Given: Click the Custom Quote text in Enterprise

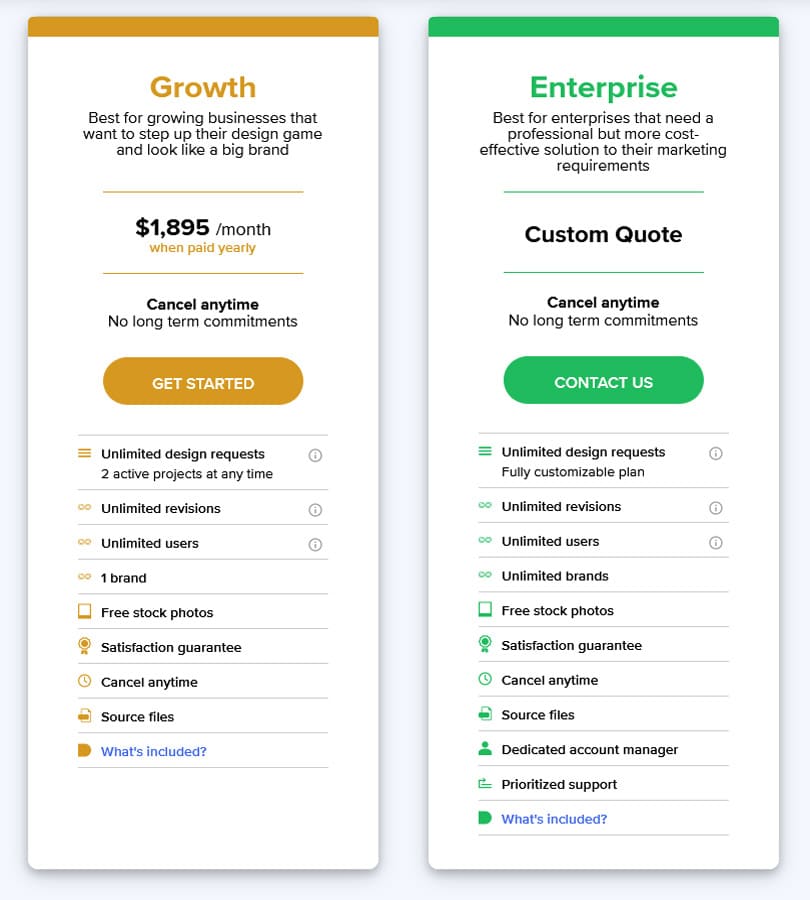Looking at the screenshot, I should click(x=603, y=234).
